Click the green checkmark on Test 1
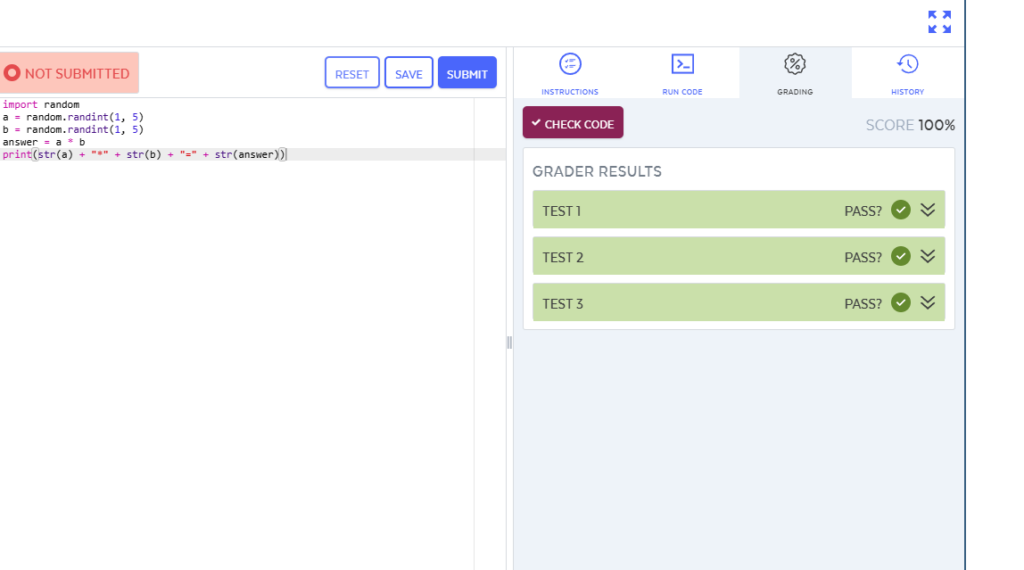The width and height of the screenshot is (1024, 570). [x=900, y=210]
